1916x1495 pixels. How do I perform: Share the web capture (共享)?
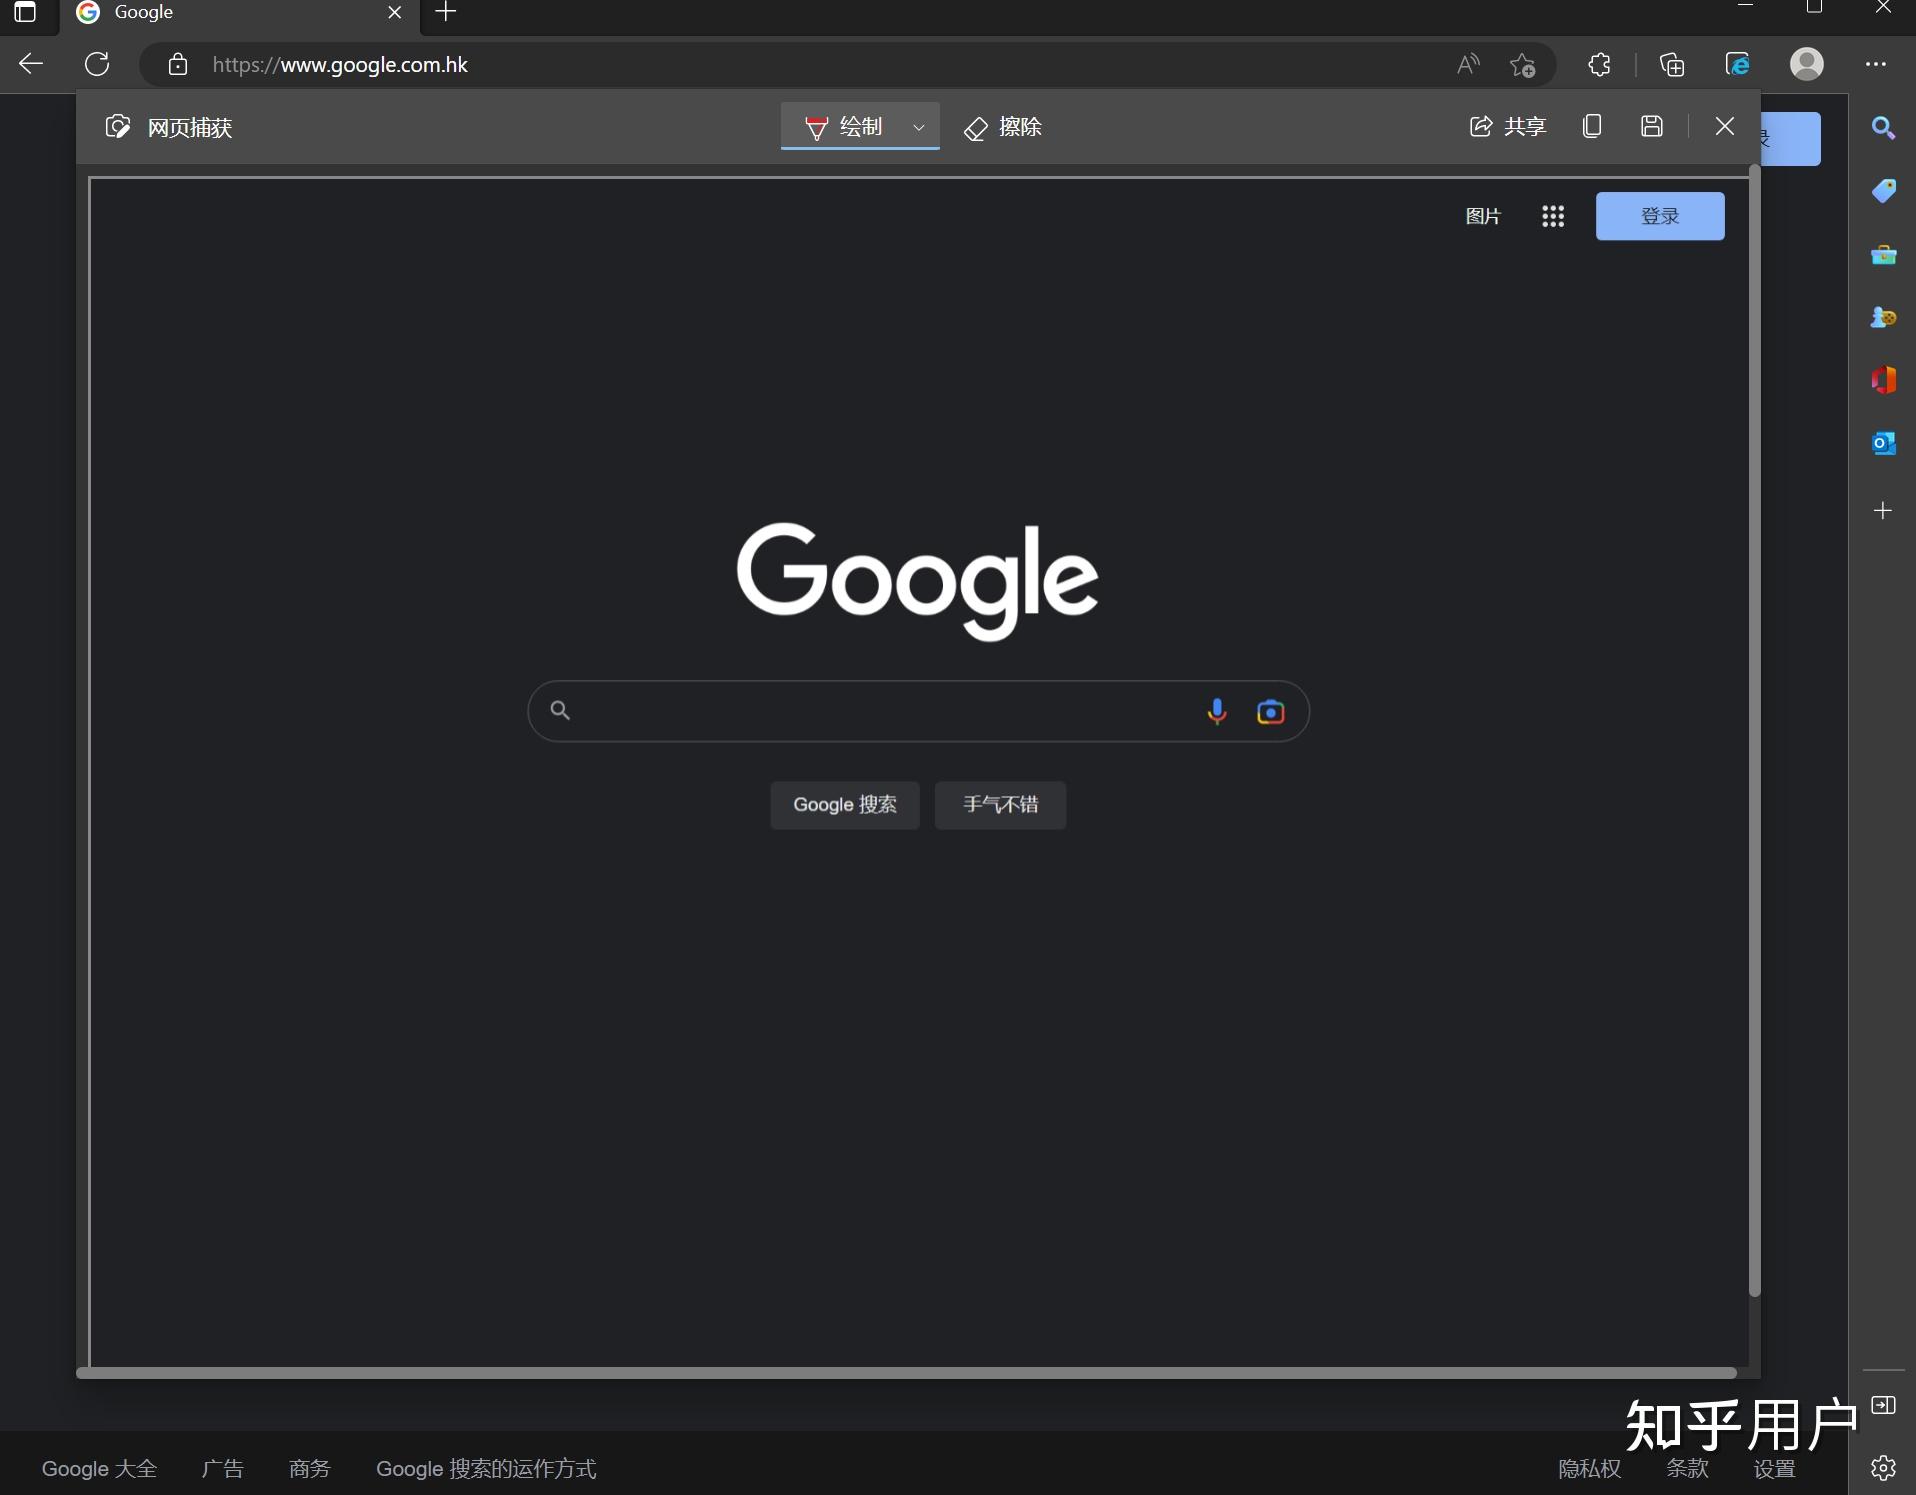(x=1508, y=126)
